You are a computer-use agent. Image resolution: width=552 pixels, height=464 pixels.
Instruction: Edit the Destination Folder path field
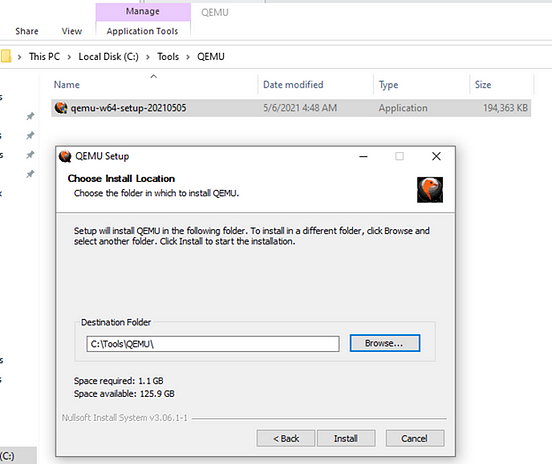pyautogui.click(x=213, y=344)
